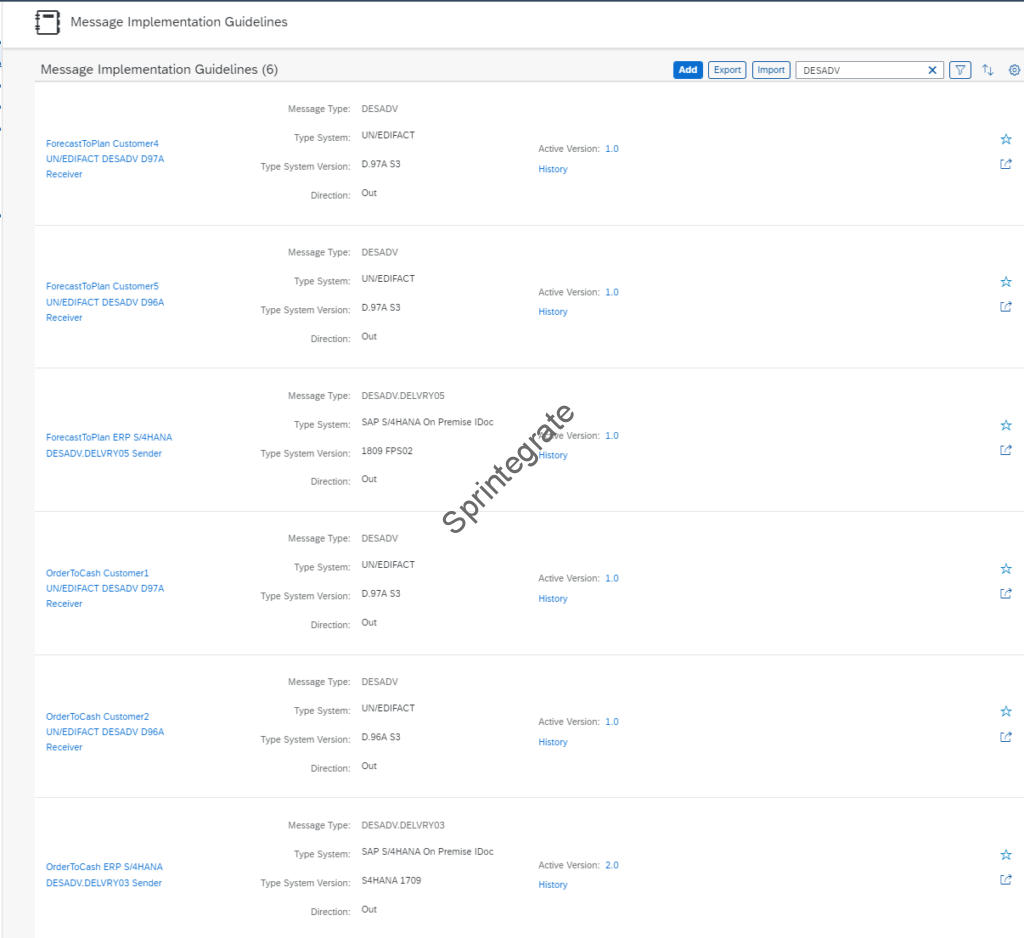Open the table settings gear icon

1014,70
